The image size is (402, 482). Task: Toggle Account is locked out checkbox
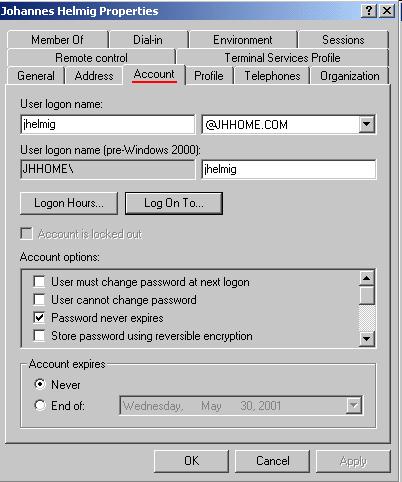[26, 234]
